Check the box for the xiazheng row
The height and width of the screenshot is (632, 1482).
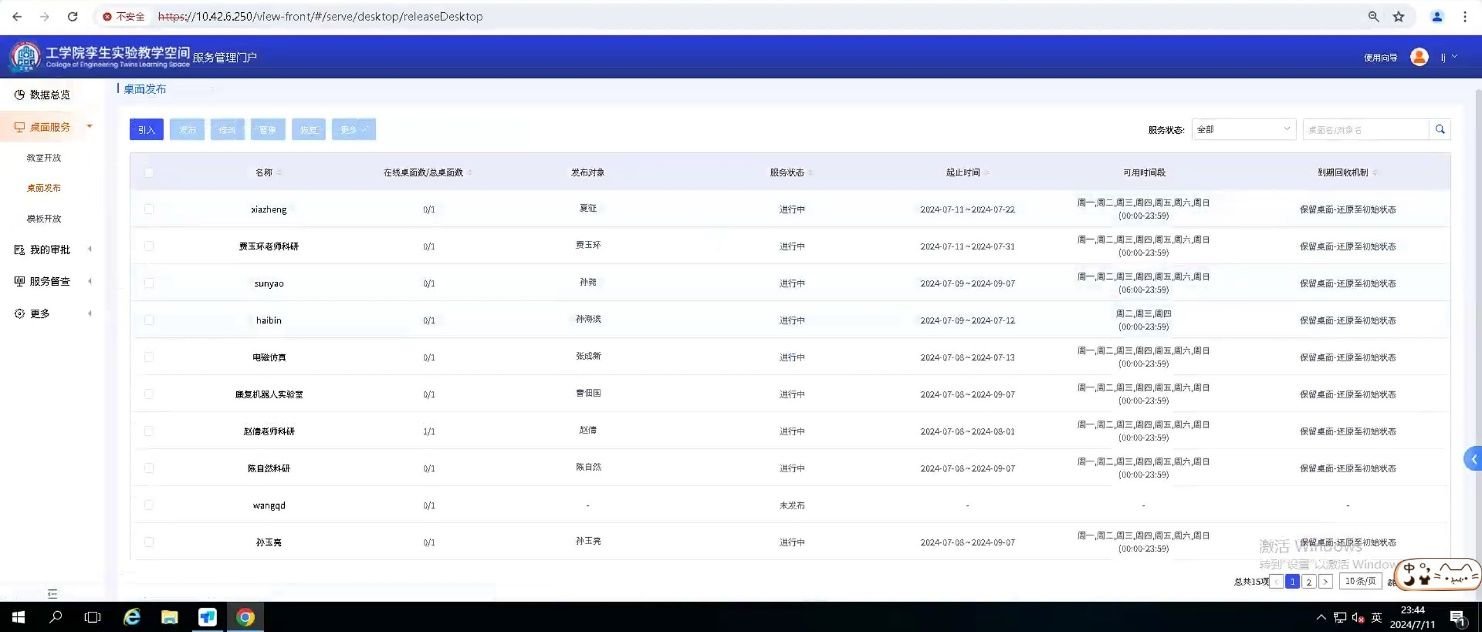pos(149,209)
